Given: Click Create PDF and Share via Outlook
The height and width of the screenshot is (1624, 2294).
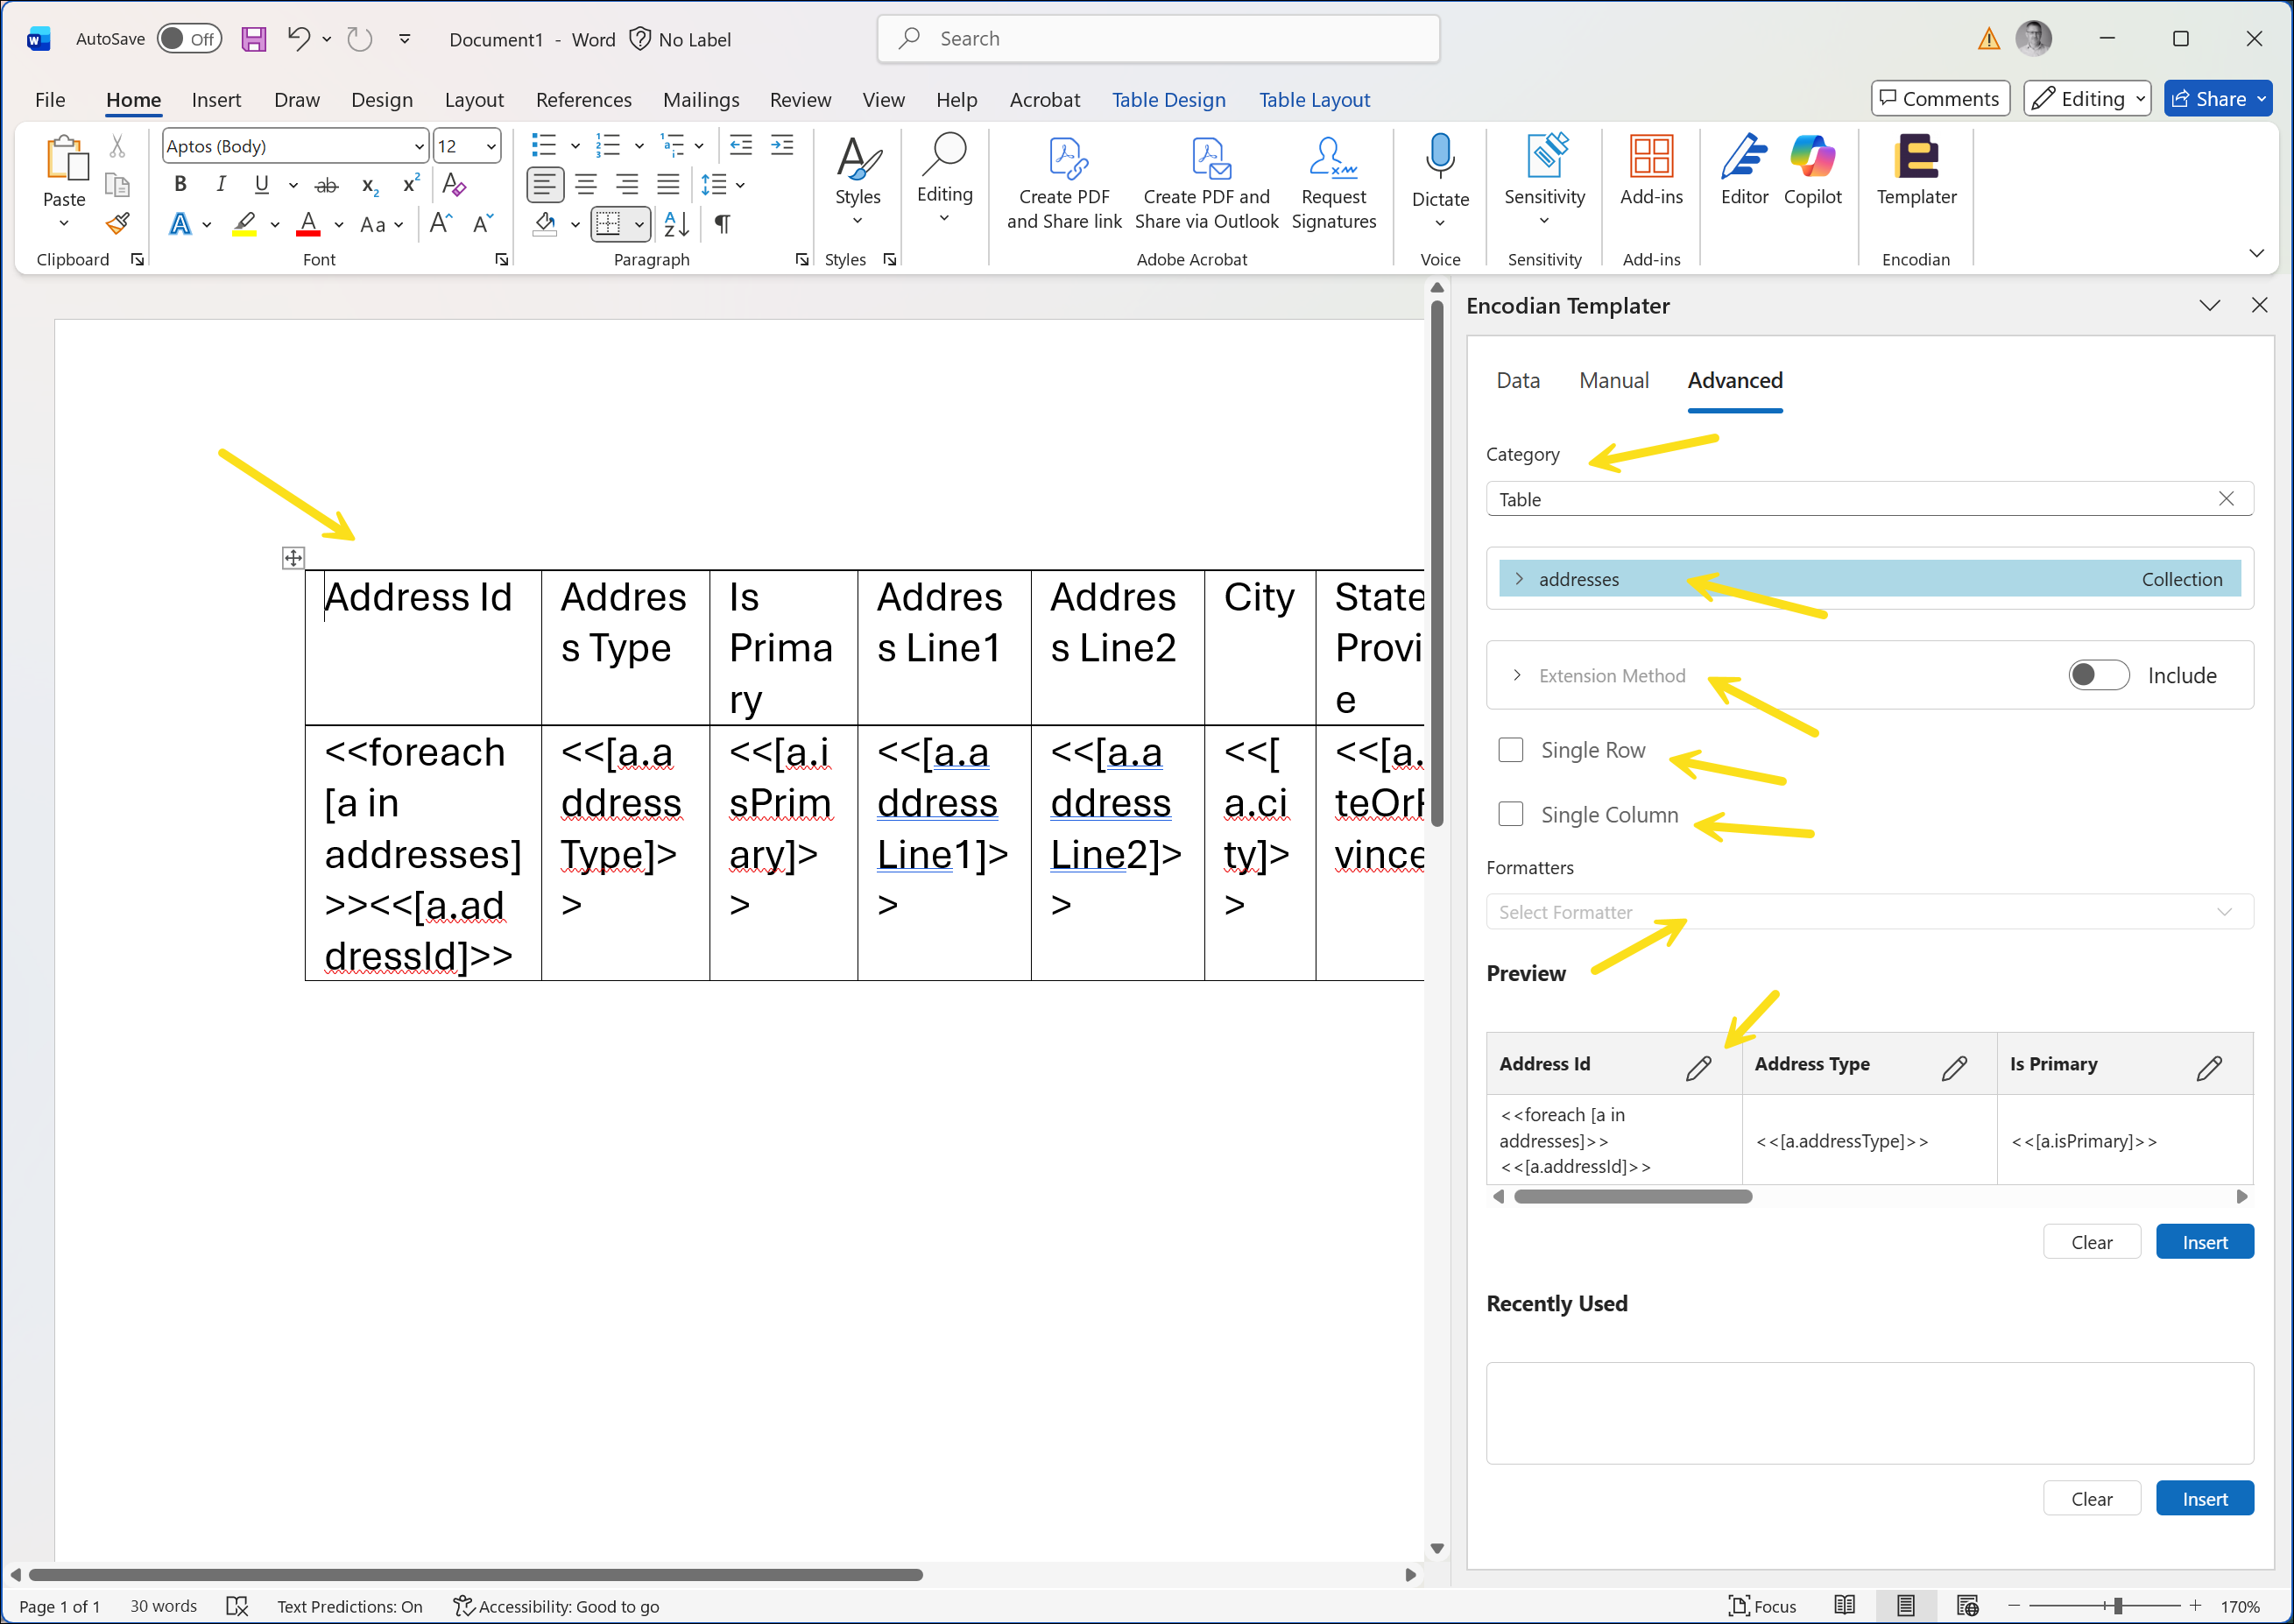Looking at the screenshot, I should 1205,182.
